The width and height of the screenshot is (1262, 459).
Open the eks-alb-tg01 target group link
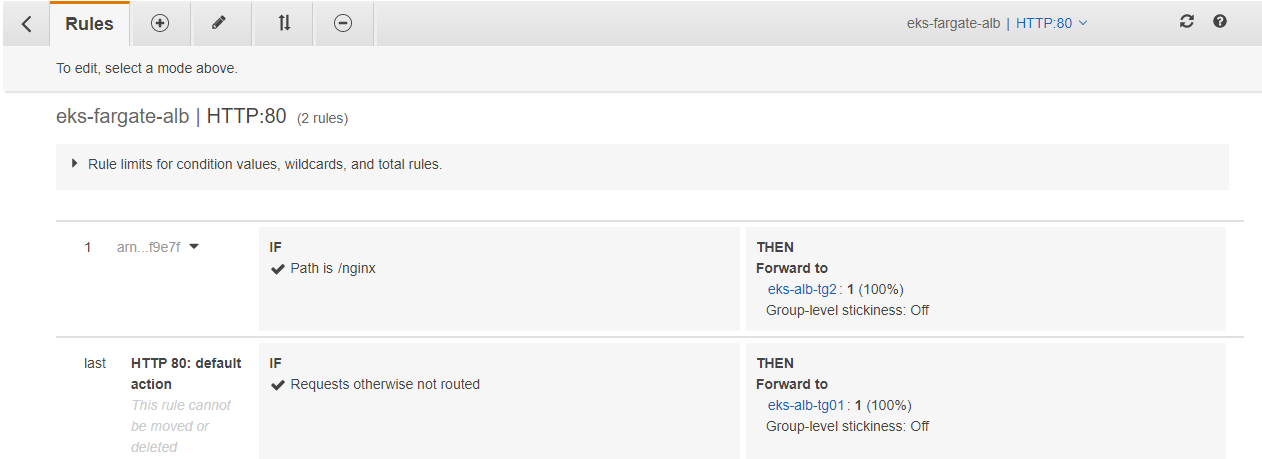pos(806,405)
